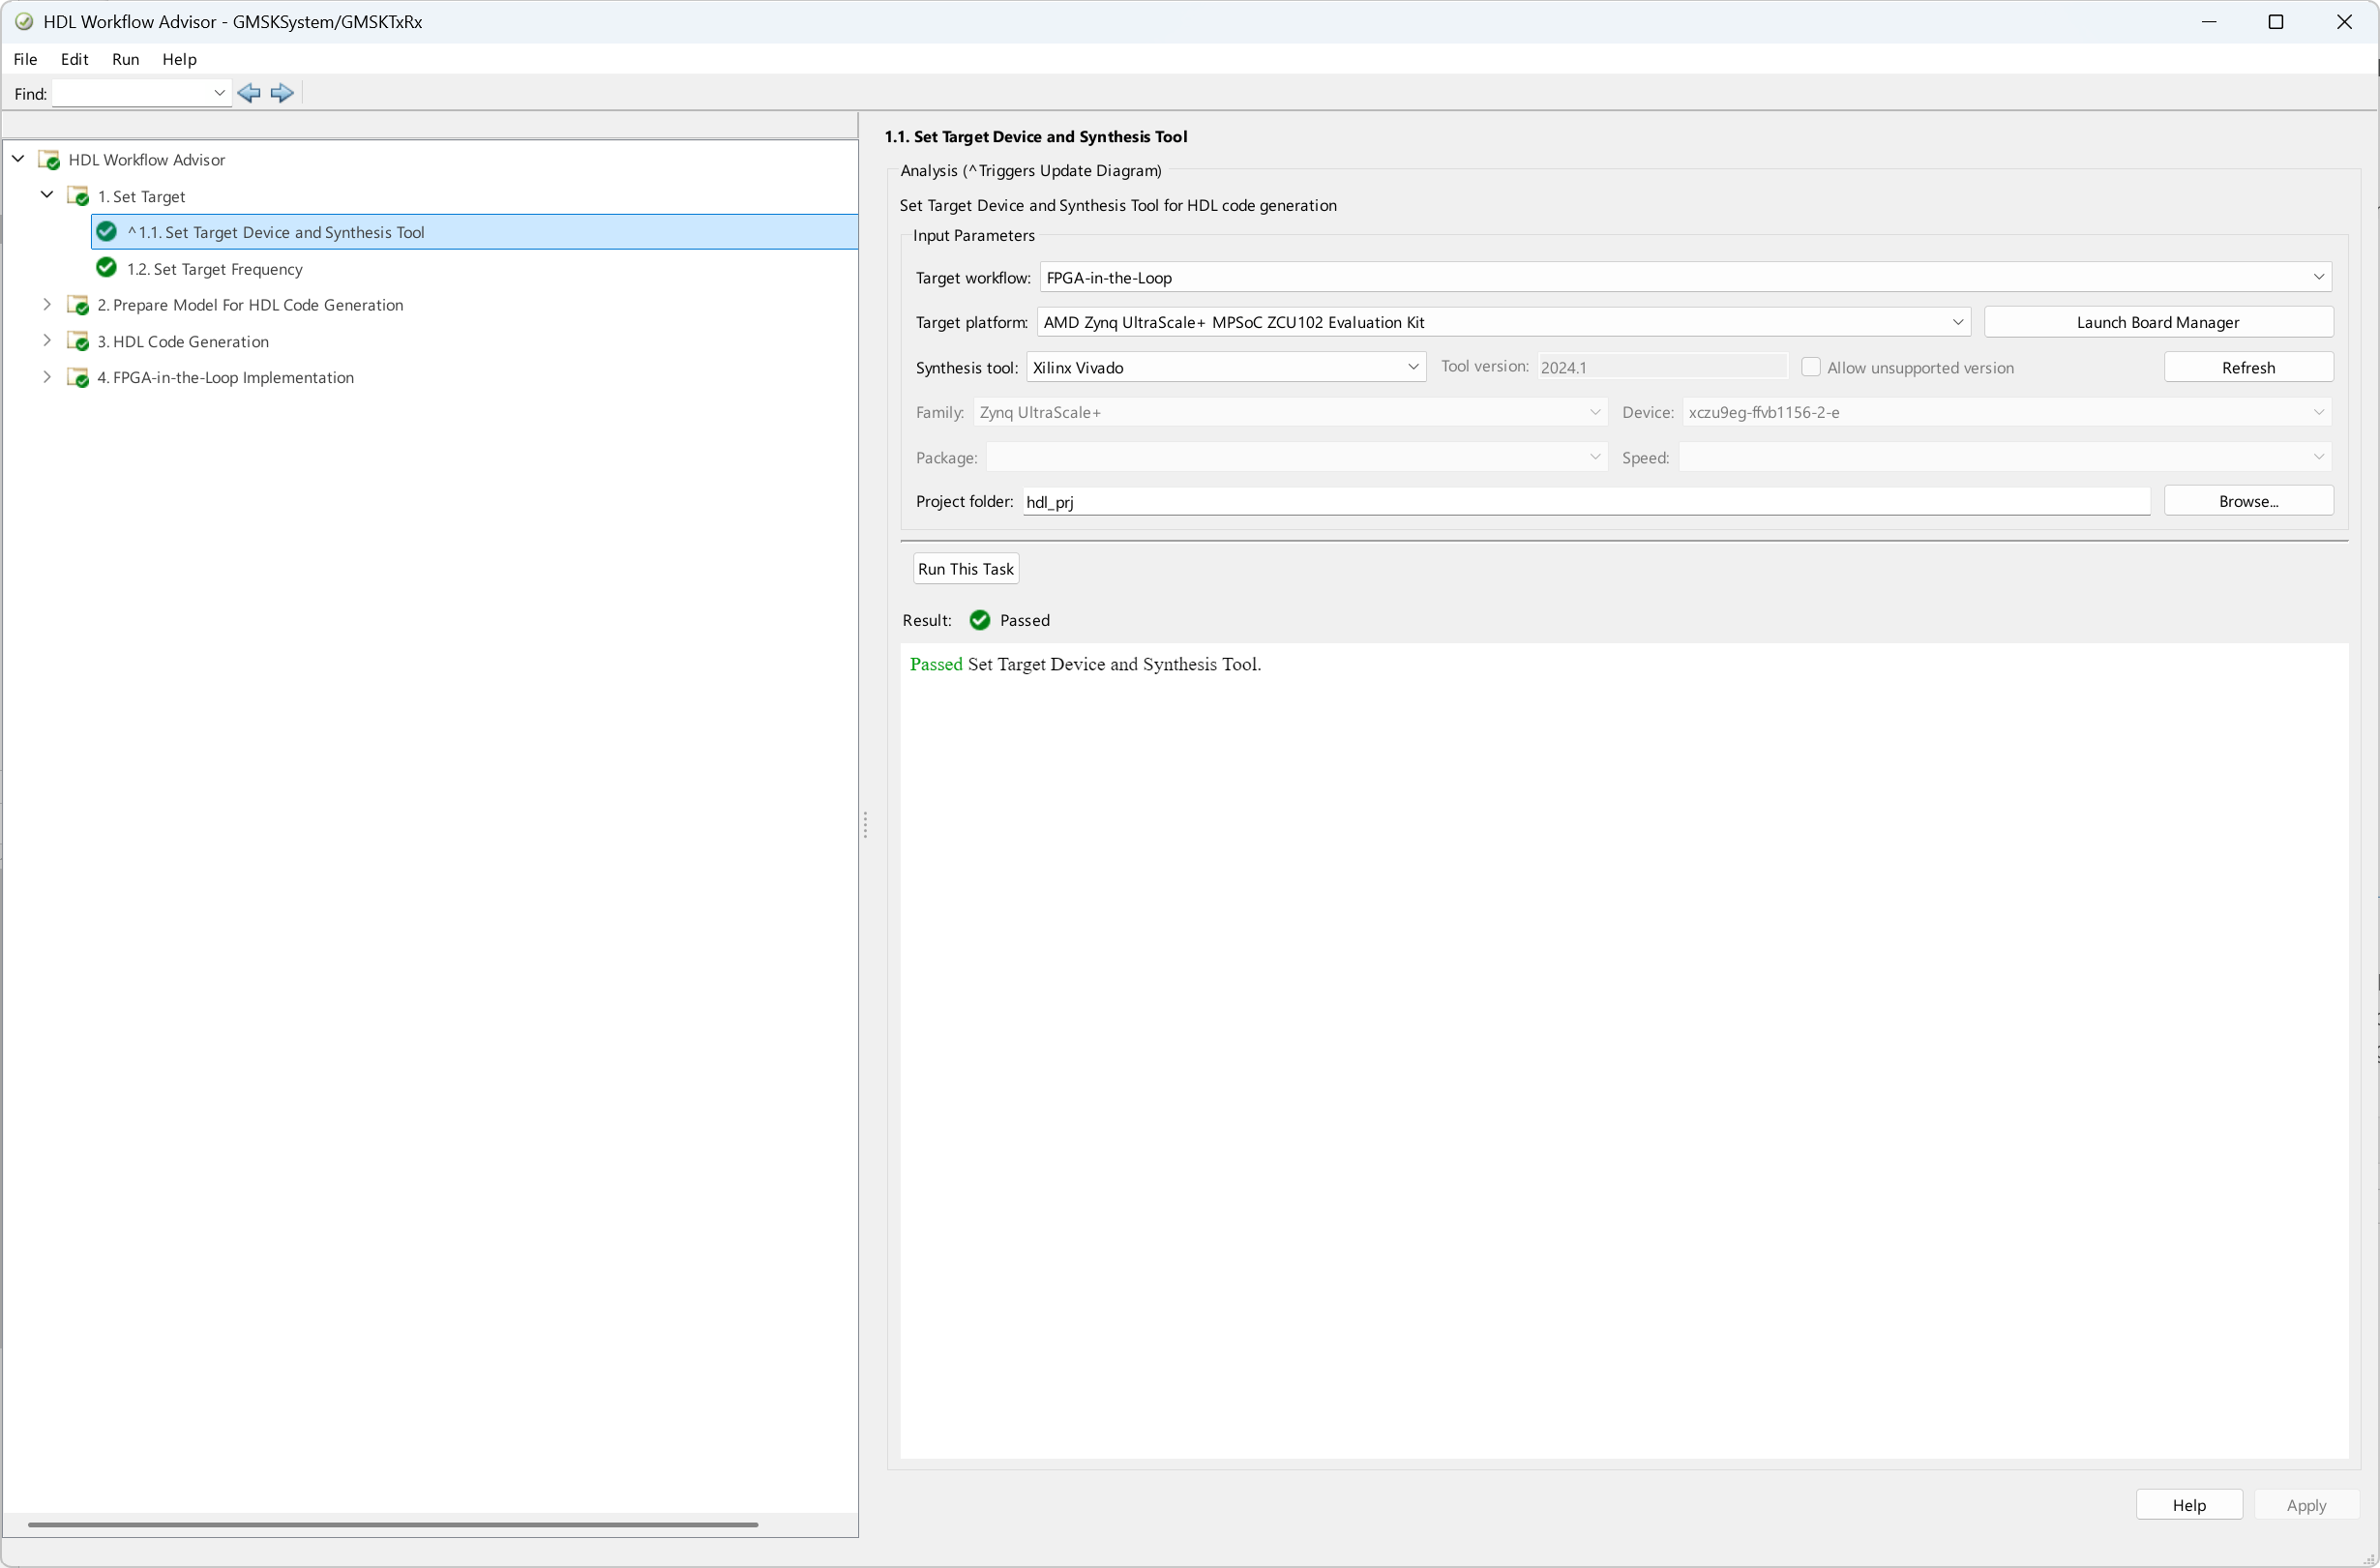Click folder icon beside Prepare Model For HDL
Screen dimensions: 2380x1568
pyautogui.click(x=78, y=305)
